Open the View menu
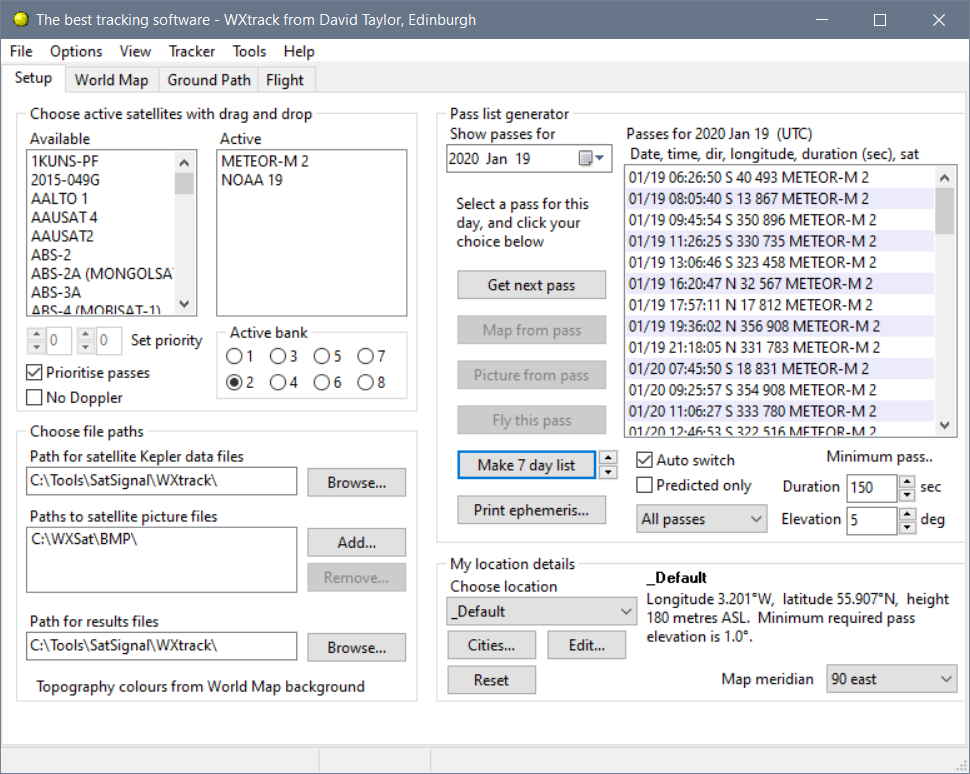 135,51
